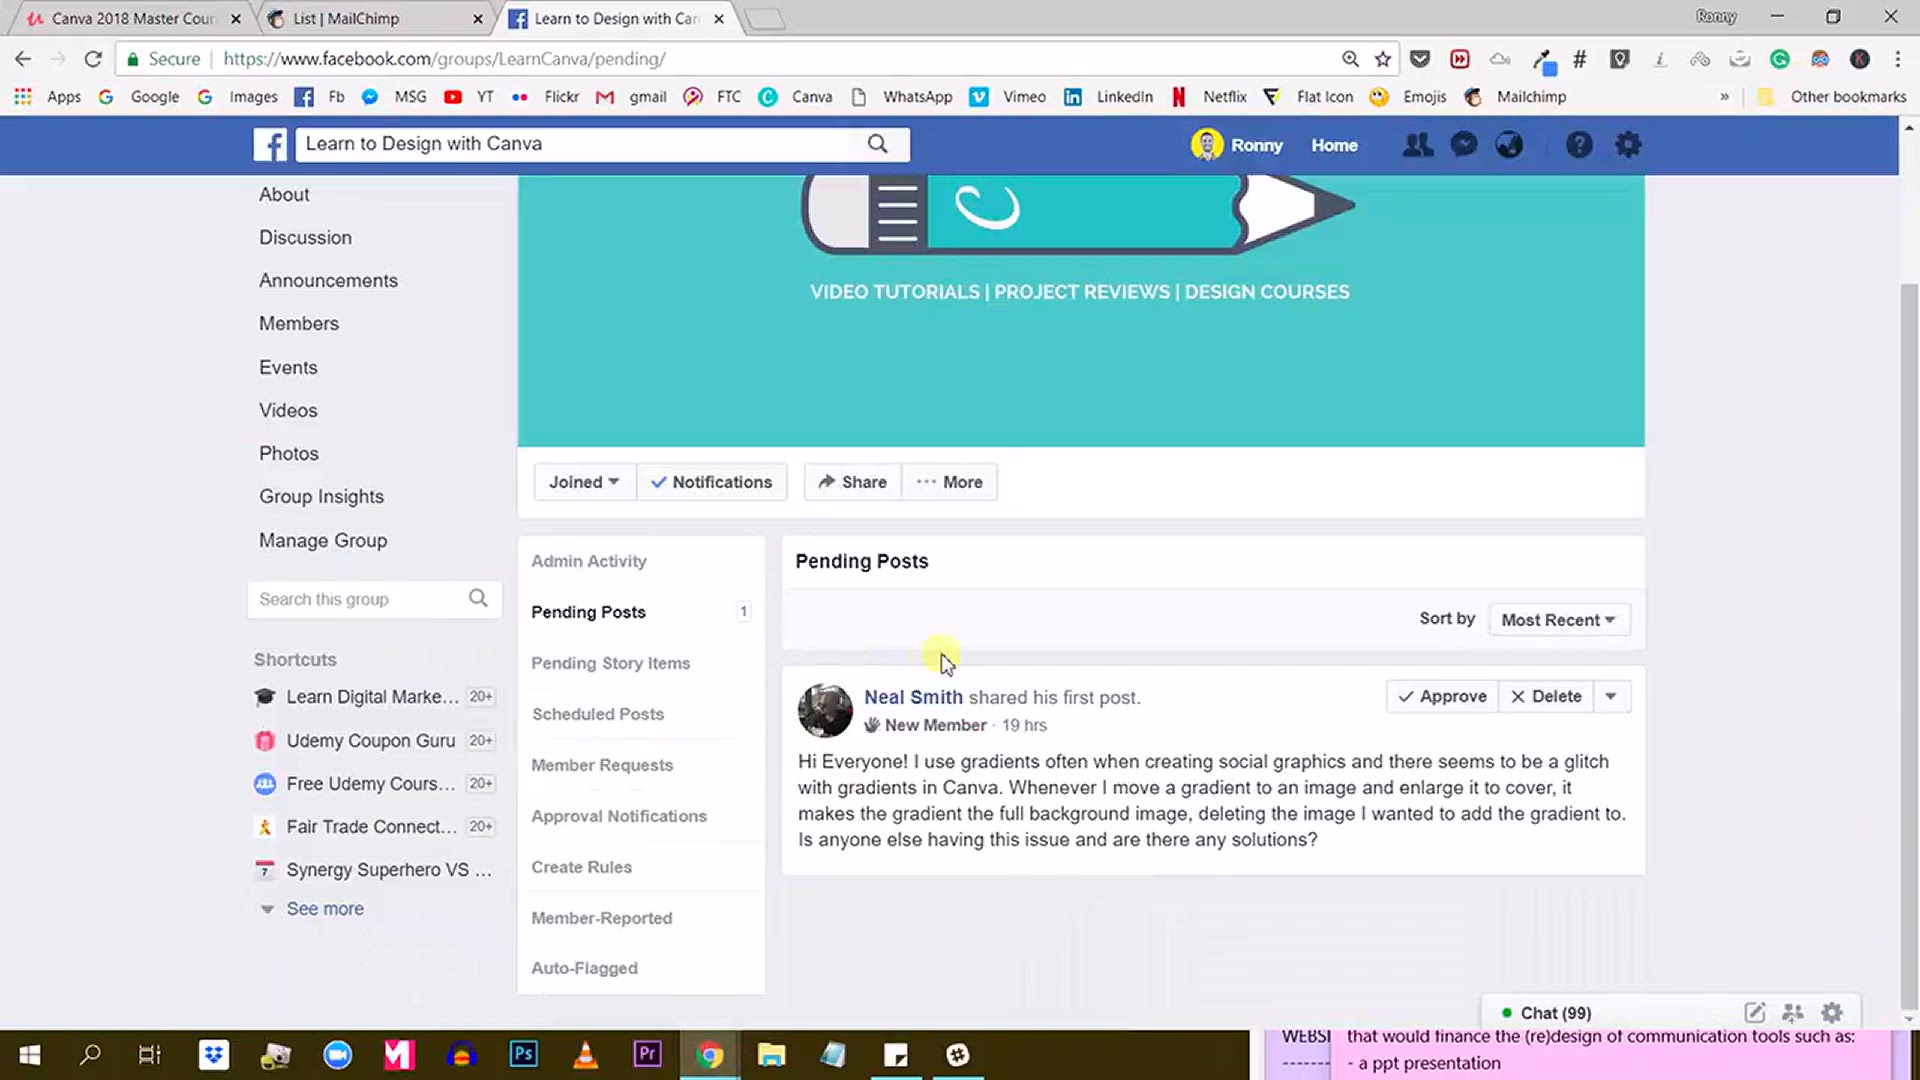Open the Notifications globe icon in header
Image resolution: width=1920 pixels, height=1080 pixels.
coord(1509,145)
